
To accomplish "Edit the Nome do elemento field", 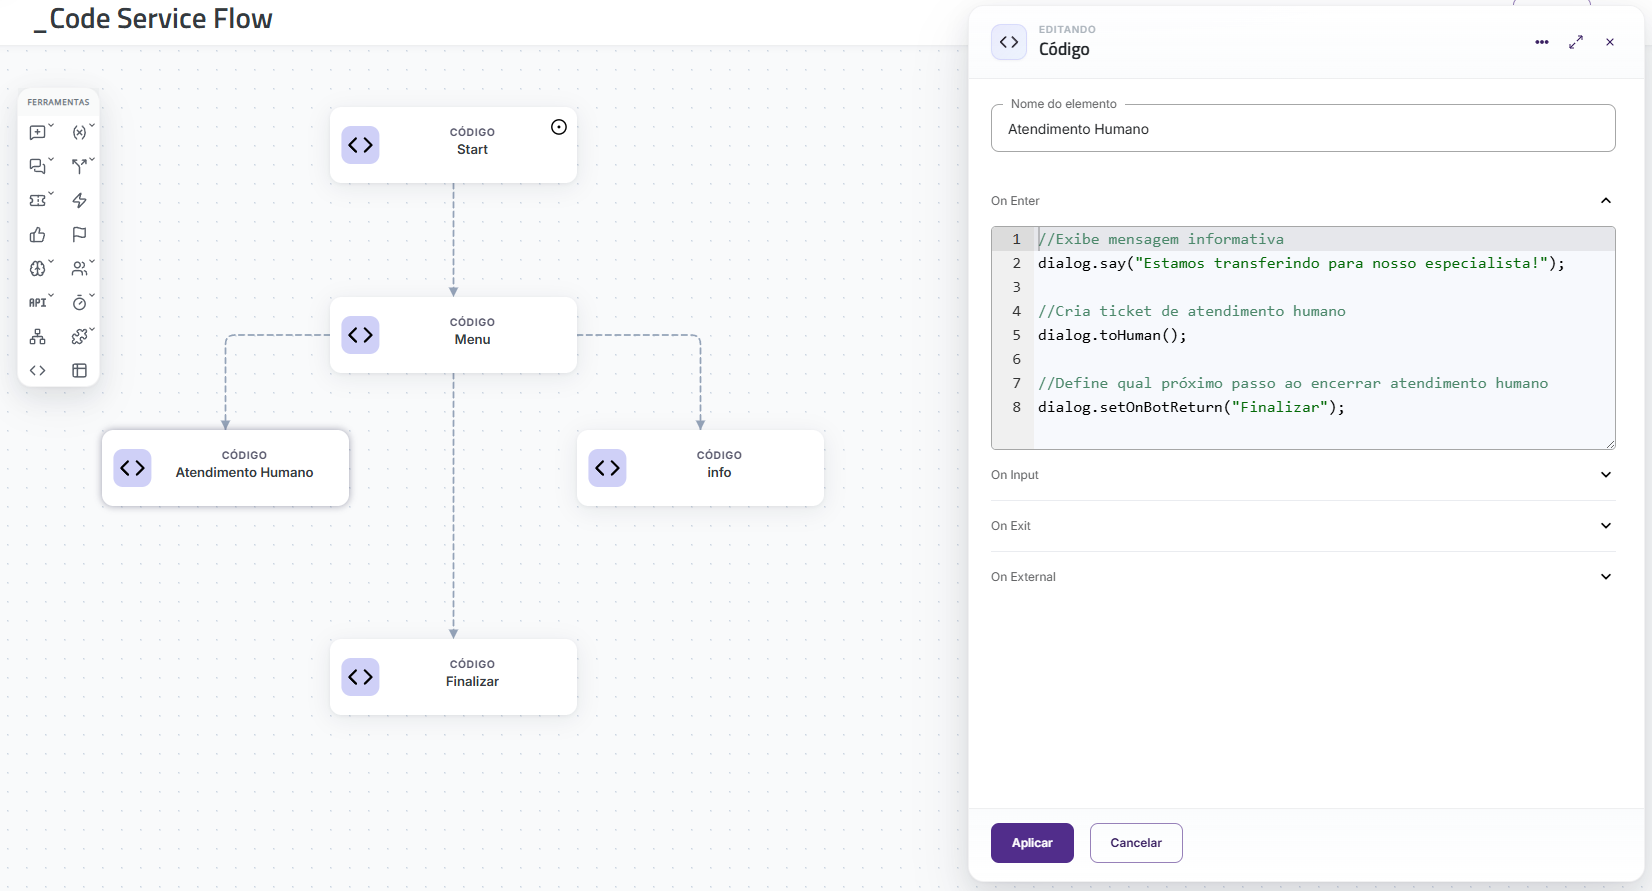I will click(1303, 129).
